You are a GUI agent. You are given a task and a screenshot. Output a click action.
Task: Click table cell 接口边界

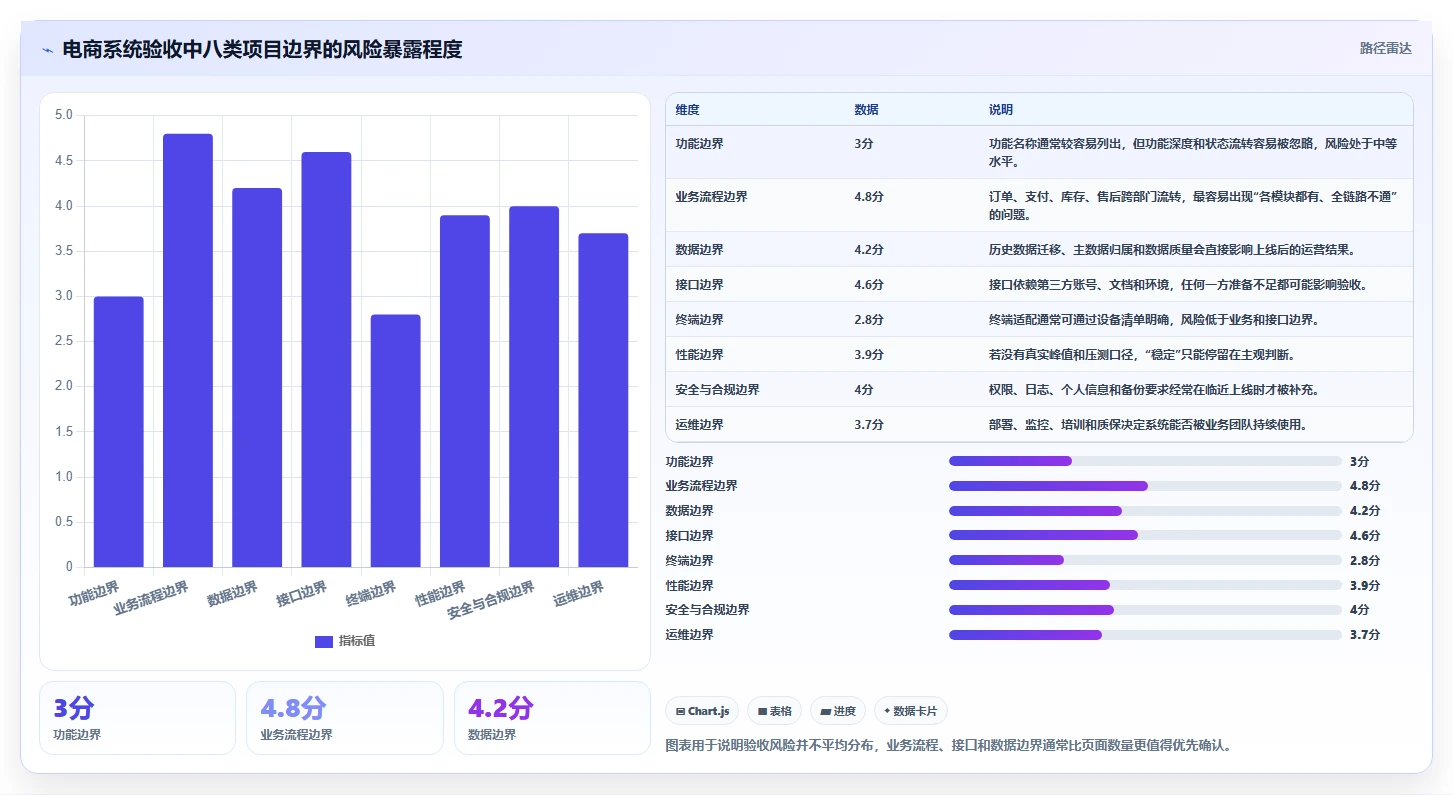(x=700, y=285)
